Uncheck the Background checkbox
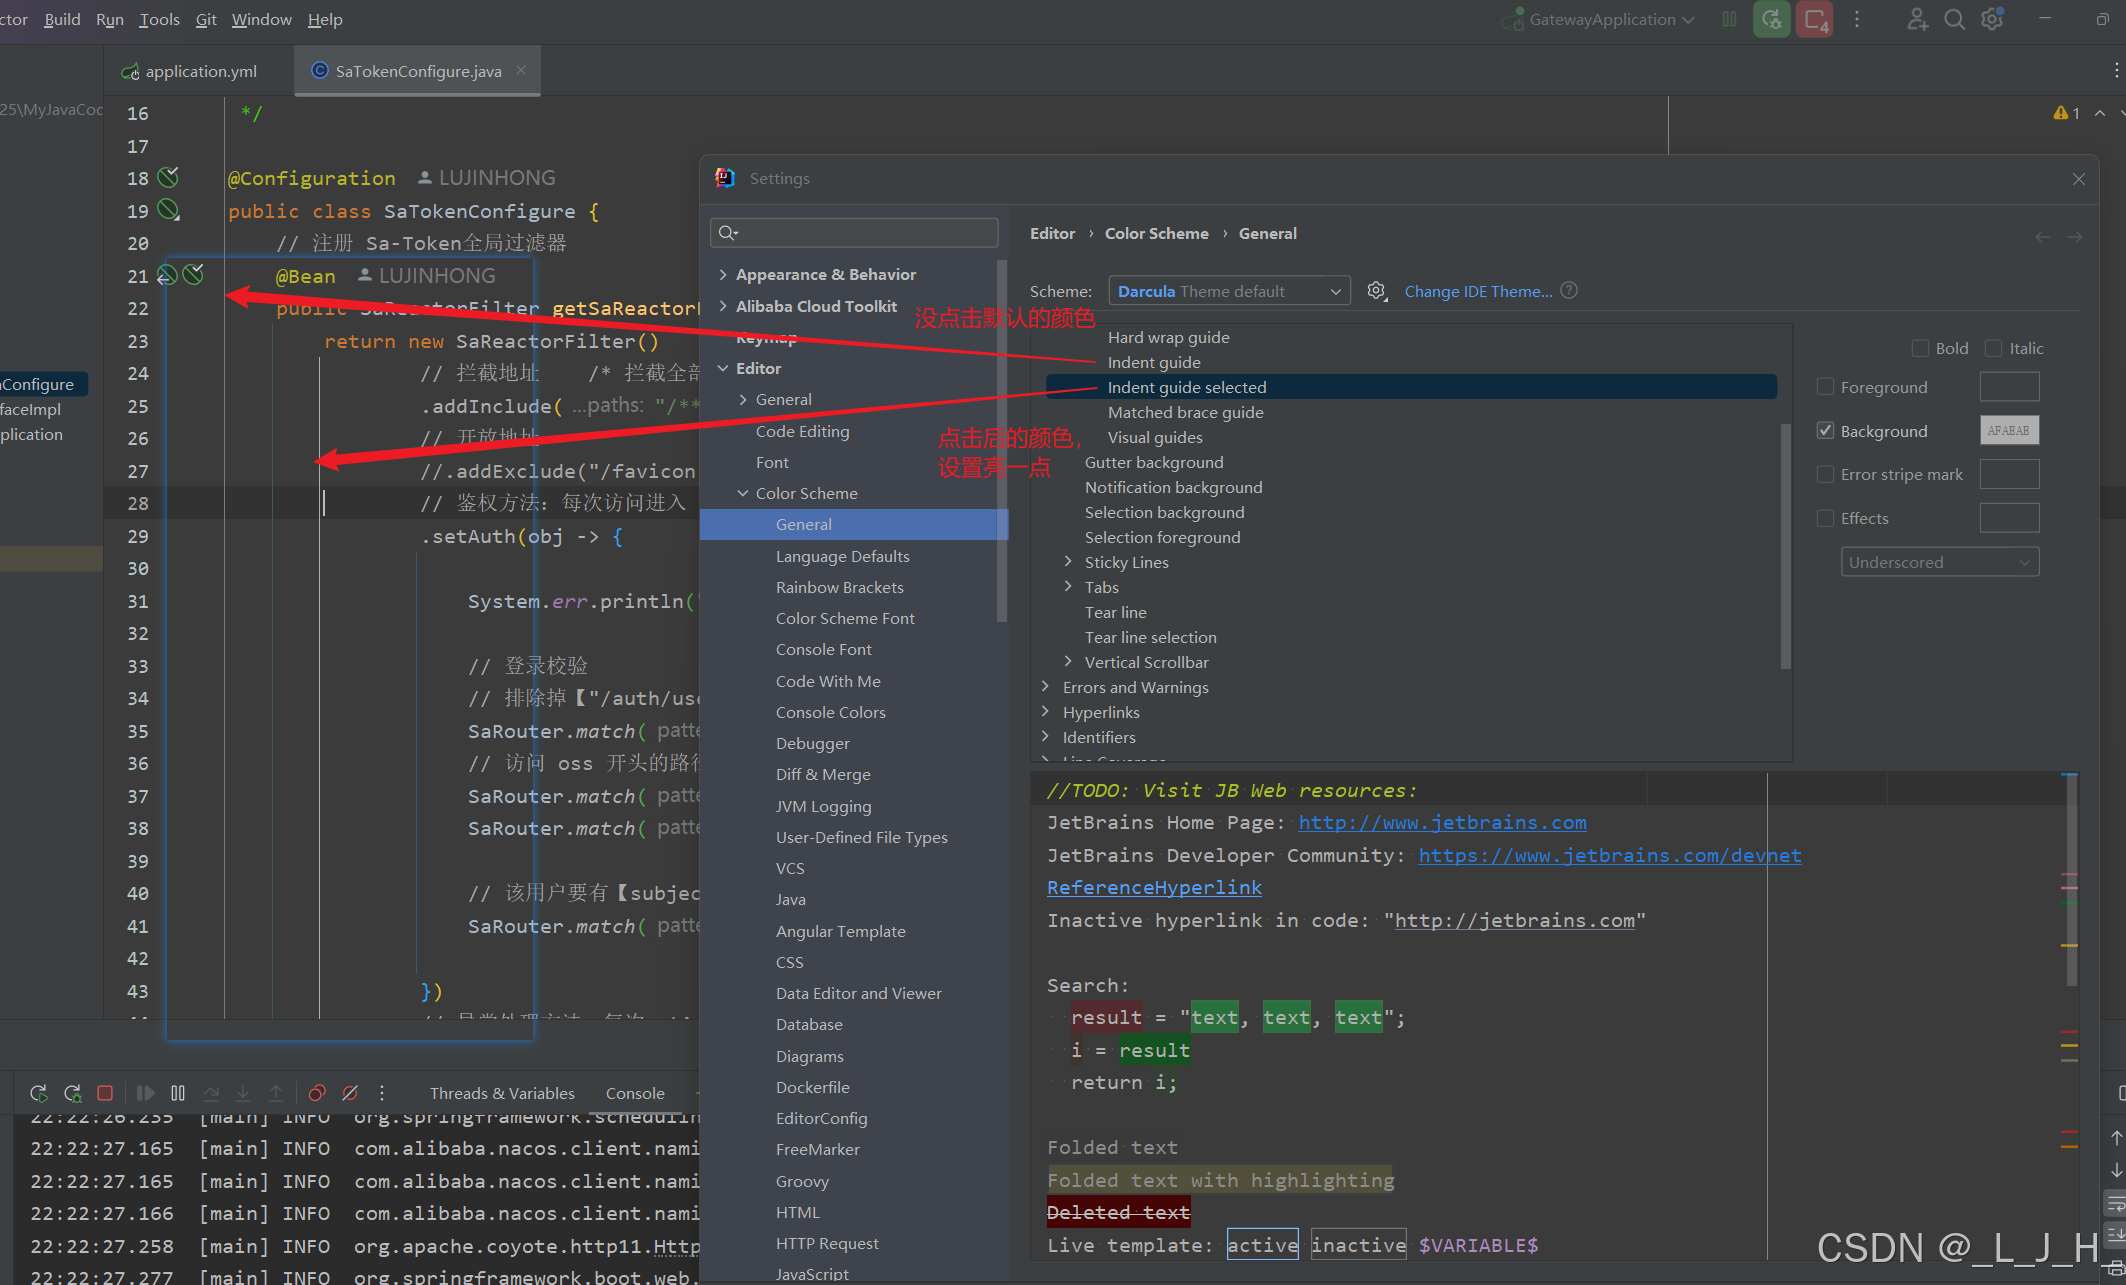 (1825, 431)
